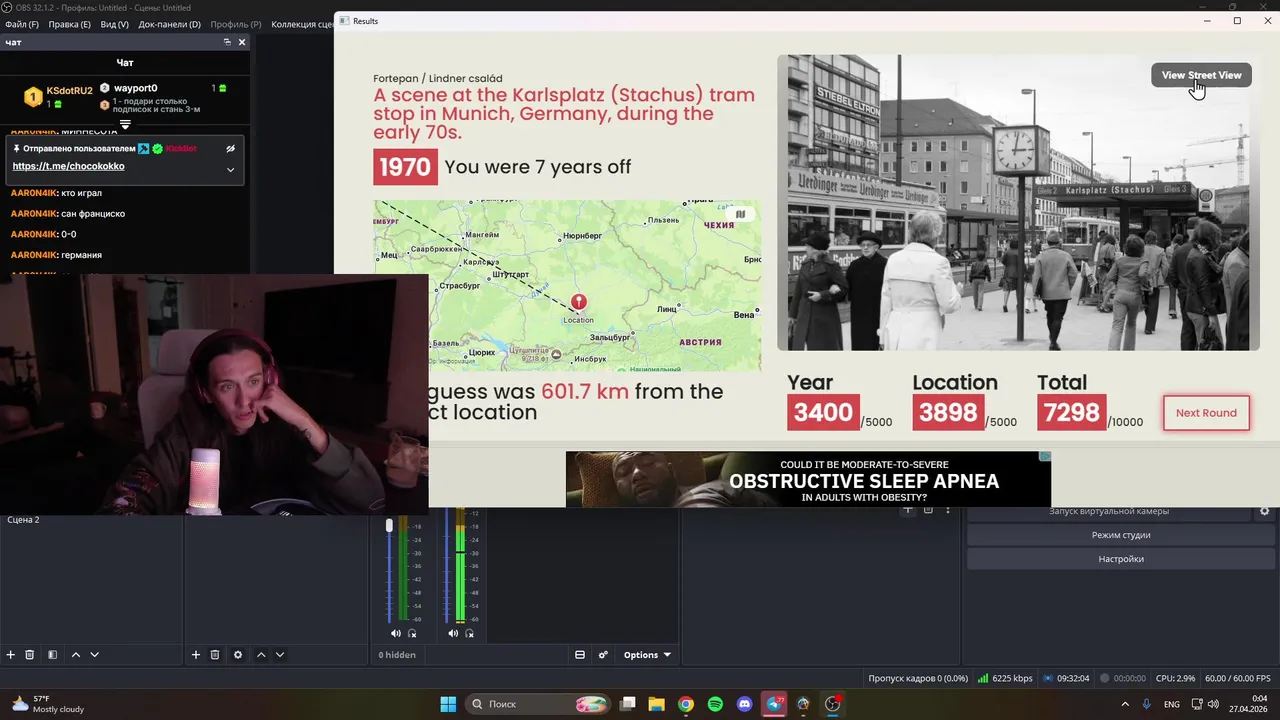Screen dimensions: 1280x720
Task: Move scene down with arrow in Scenes panel
Action: pyautogui.click(x=94, y=655)
